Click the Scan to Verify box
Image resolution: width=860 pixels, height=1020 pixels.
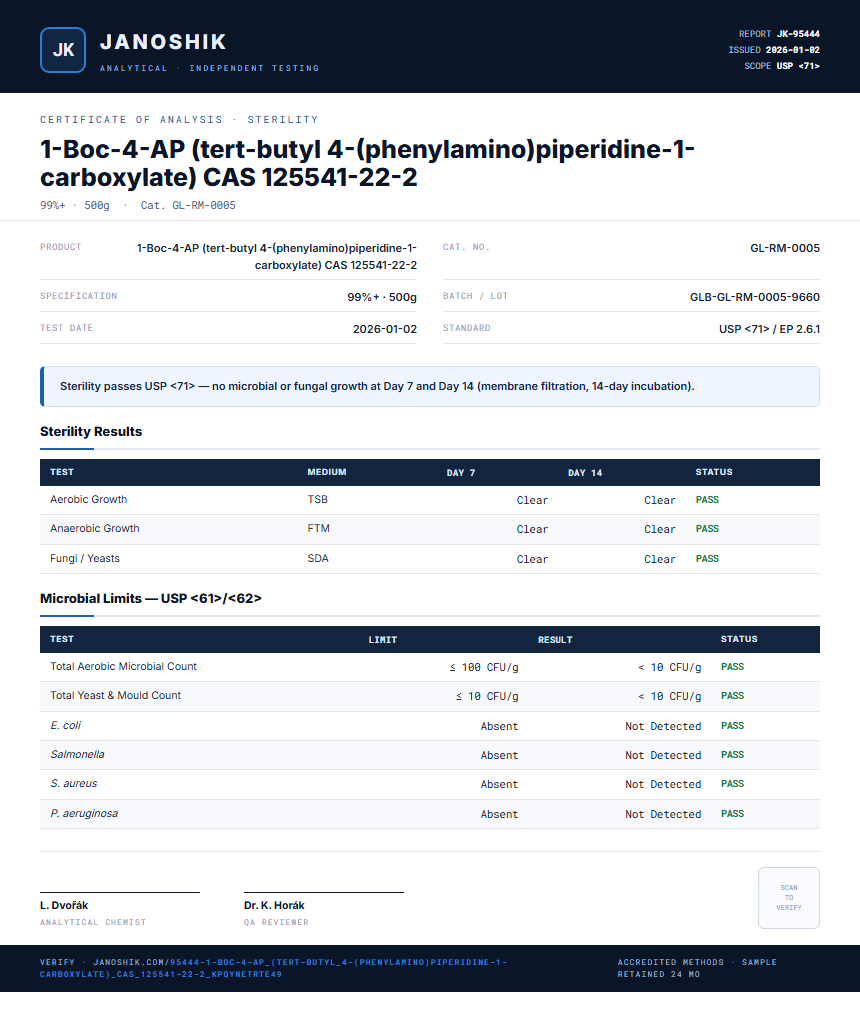788,897
